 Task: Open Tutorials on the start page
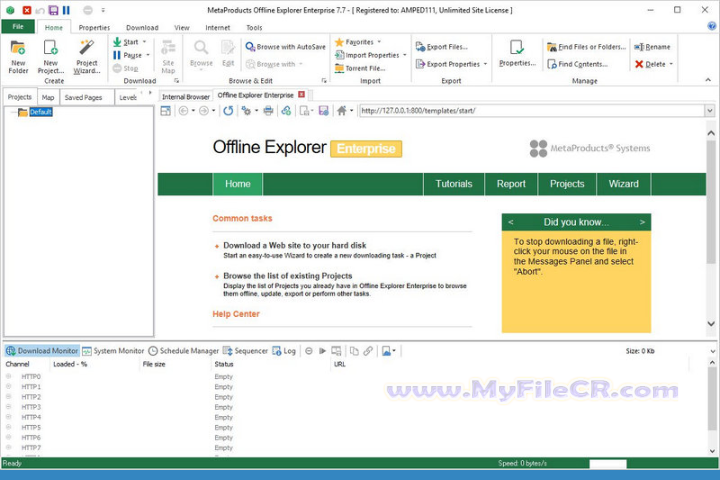454,184
